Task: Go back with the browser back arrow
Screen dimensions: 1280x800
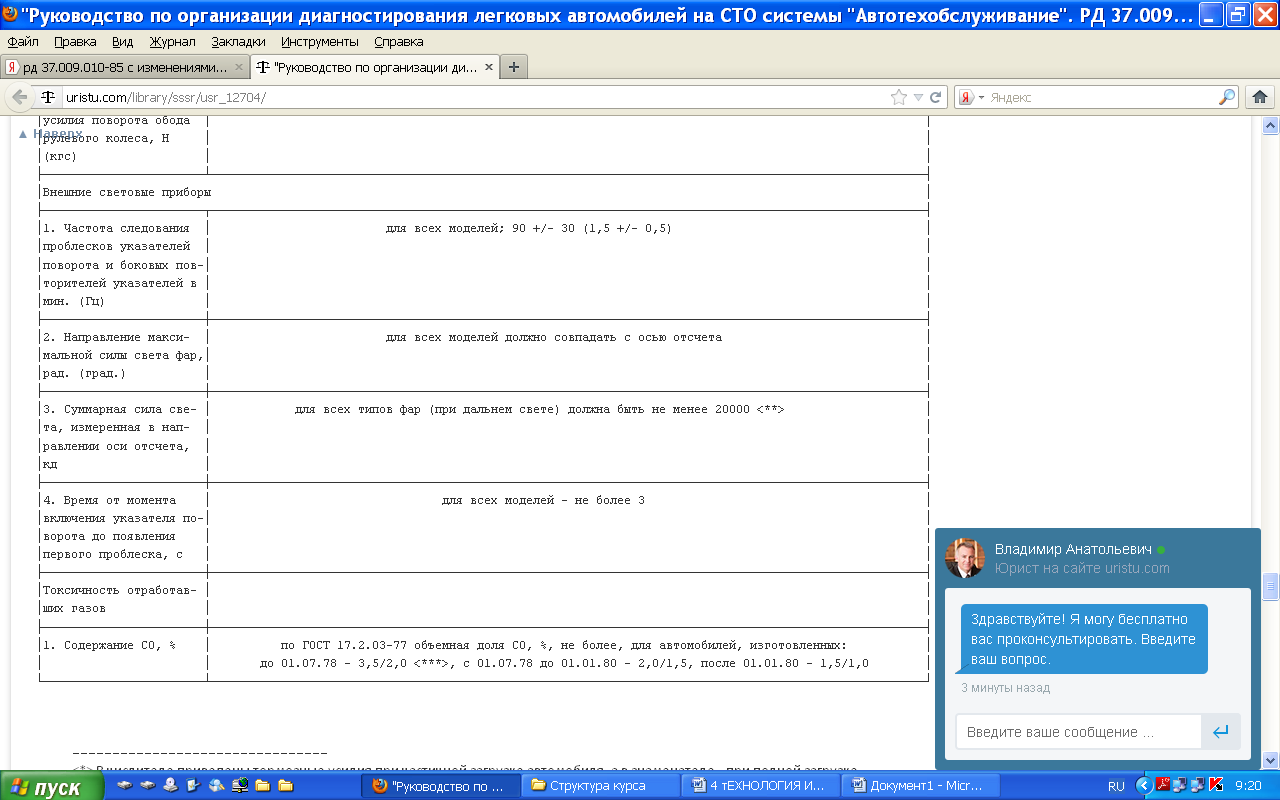Action: (x=20, y=97)
